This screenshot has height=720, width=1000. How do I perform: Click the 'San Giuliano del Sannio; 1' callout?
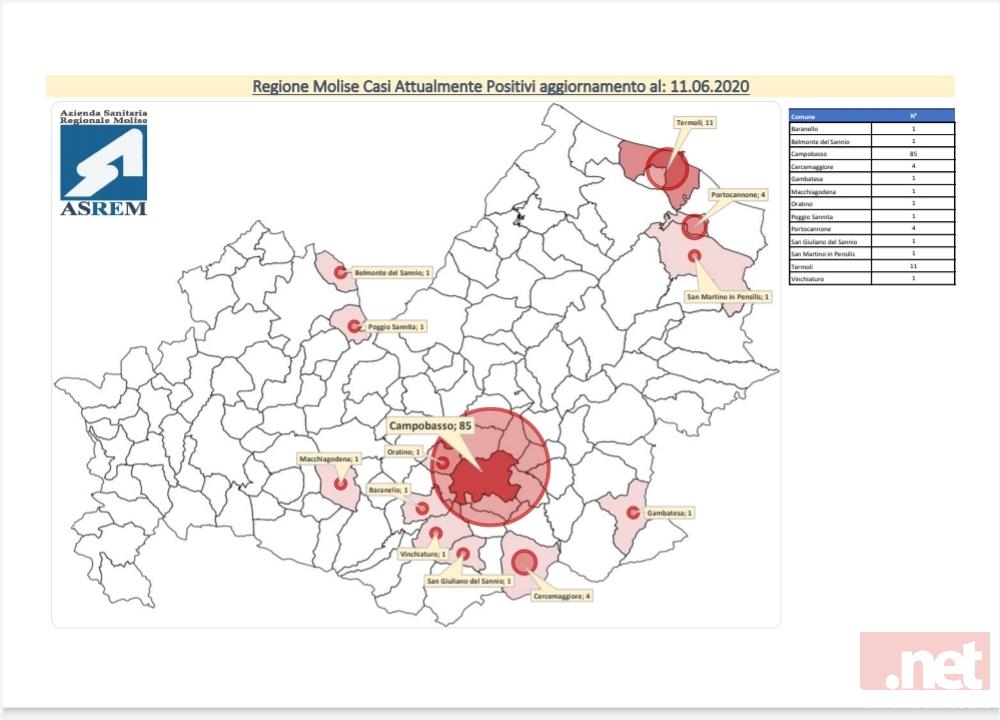click(469, 581)
